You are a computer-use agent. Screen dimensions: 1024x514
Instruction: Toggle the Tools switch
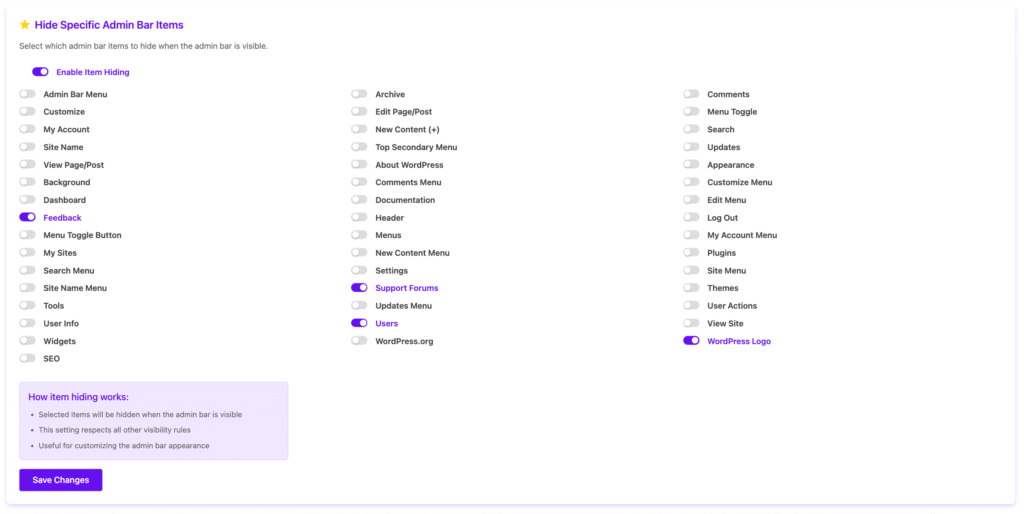[x=27, y=306]
